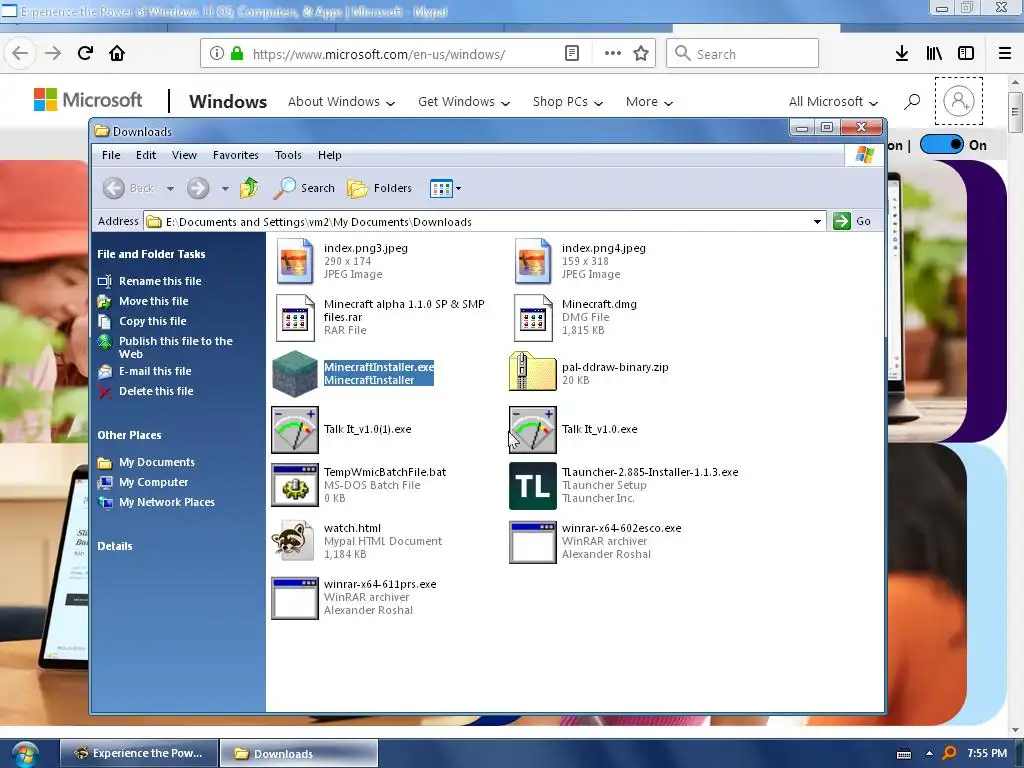Open Search in the Downloads toolbar
1024x768 pixels.
pos(304,188)
